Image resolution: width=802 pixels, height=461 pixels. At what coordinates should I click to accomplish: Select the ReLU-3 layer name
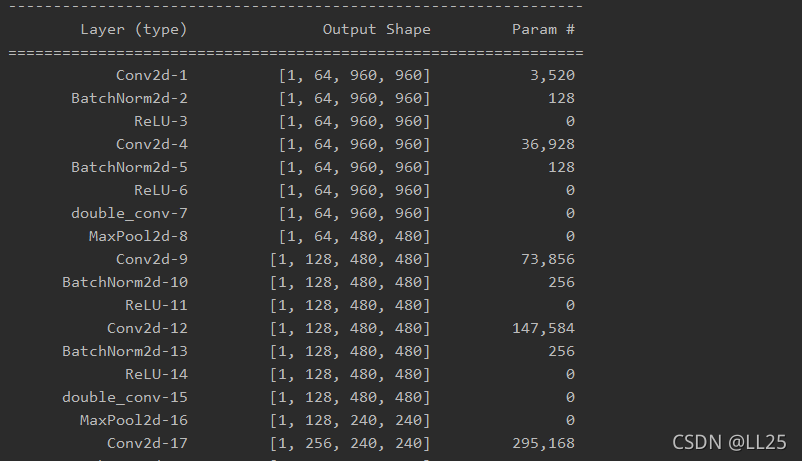point(161,121)
